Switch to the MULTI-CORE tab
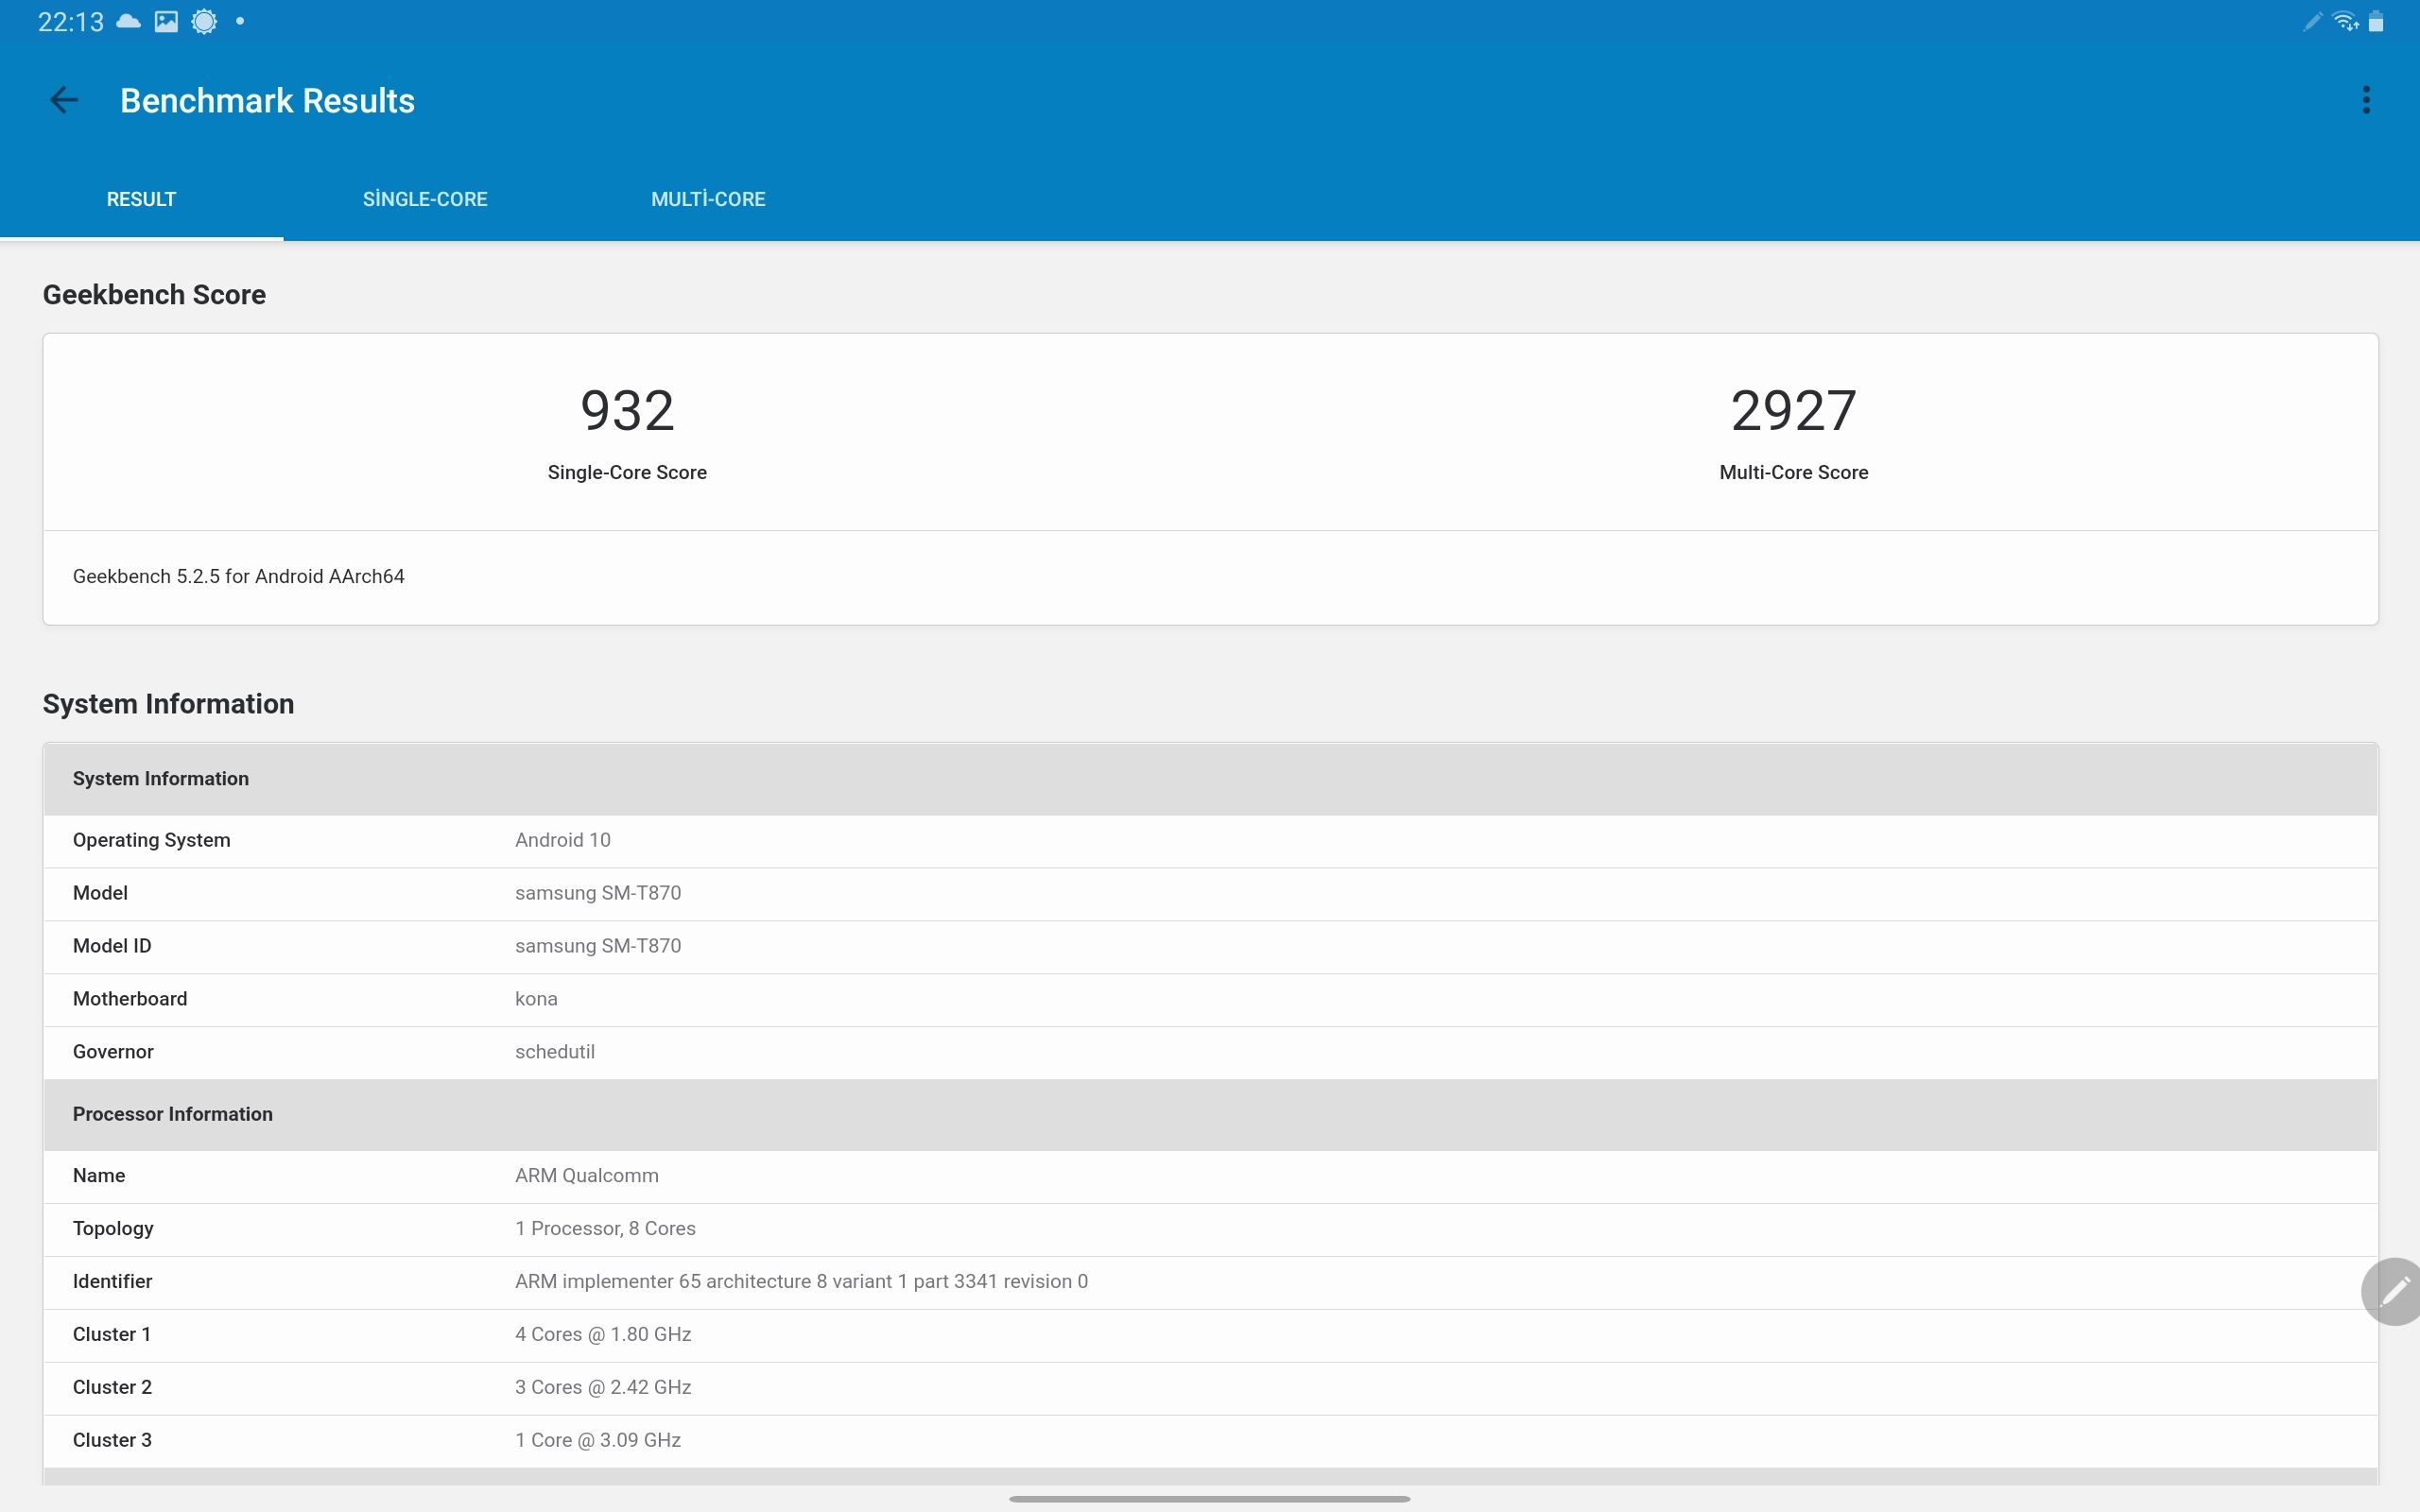This screenshot has width=2420, height=1512. [x=708, y=199]
